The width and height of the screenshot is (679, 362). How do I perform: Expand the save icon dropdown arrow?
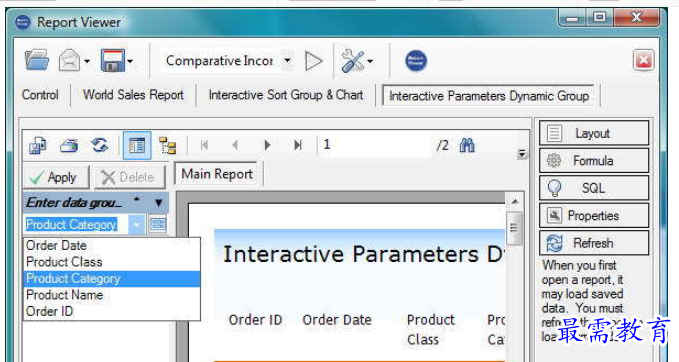[x=129, y=61]
